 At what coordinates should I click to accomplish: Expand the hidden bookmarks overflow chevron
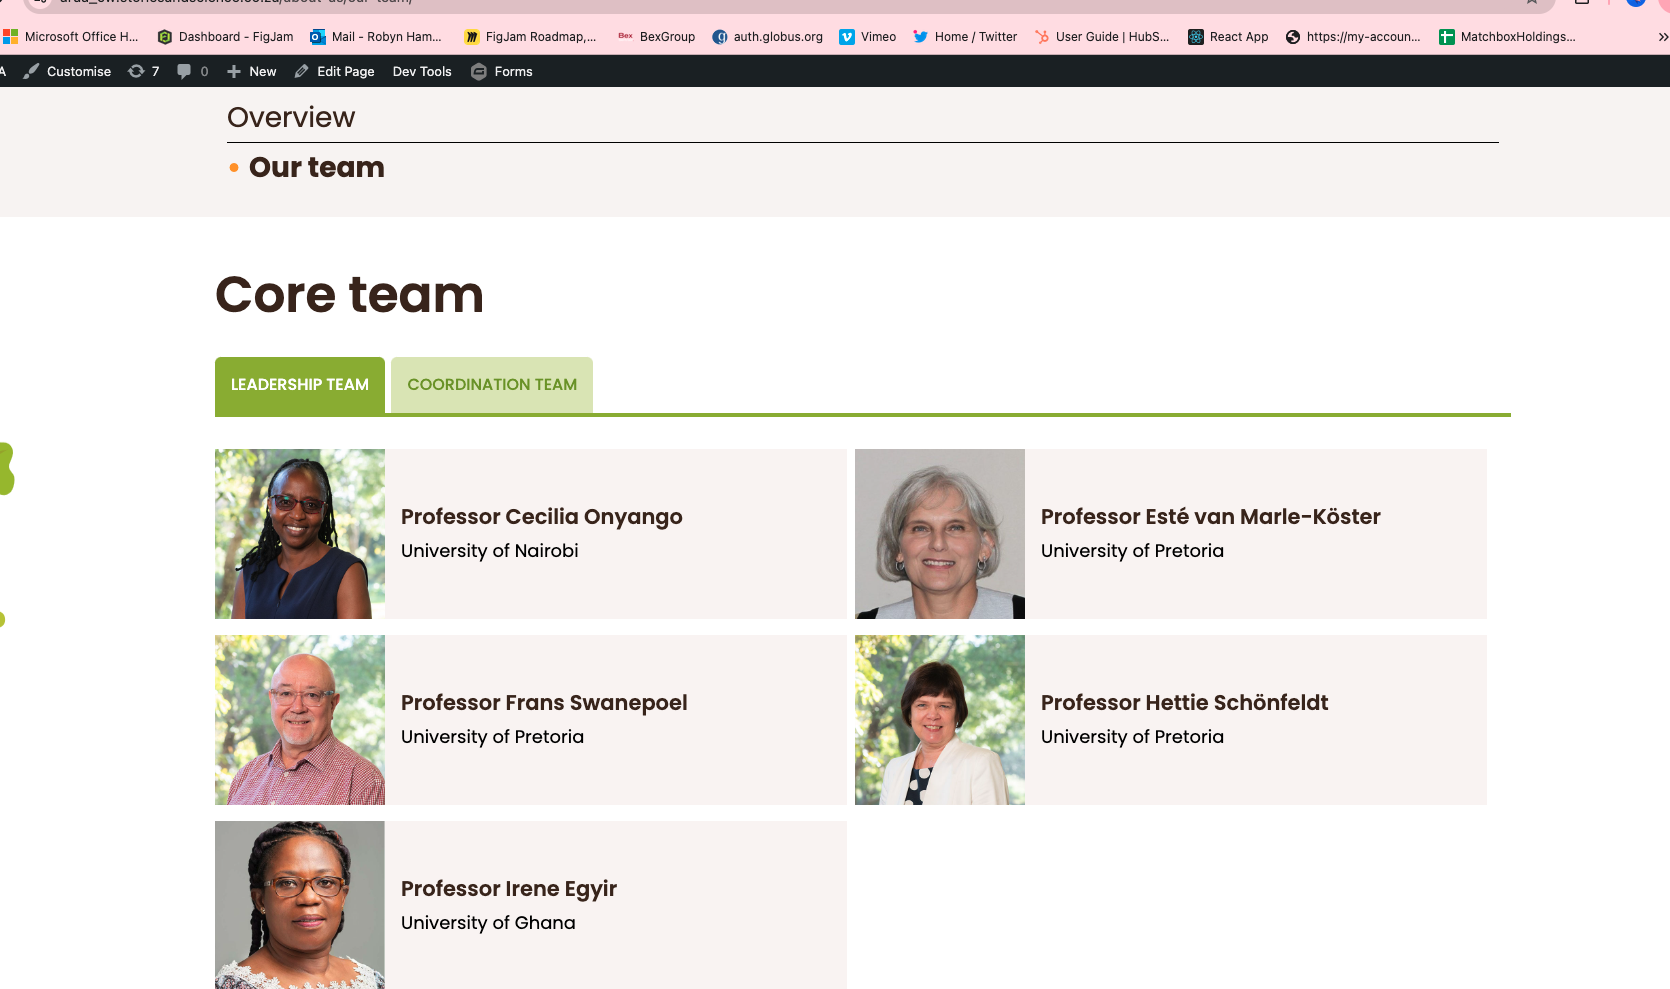click(x=1662, y=37)
